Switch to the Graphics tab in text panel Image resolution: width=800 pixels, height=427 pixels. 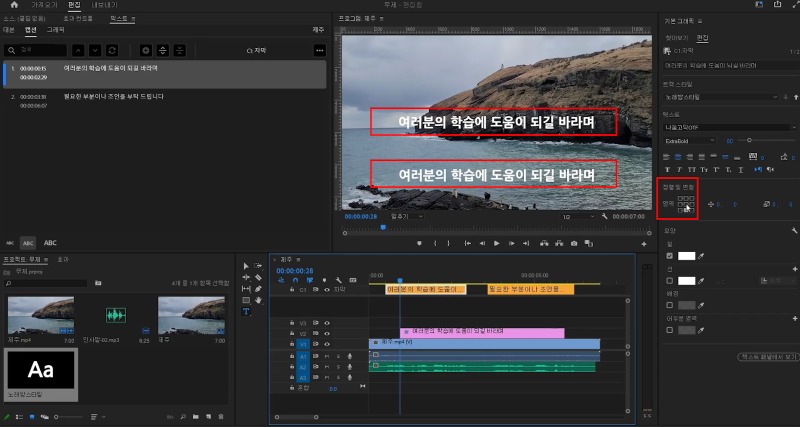[x=56, y=30]
